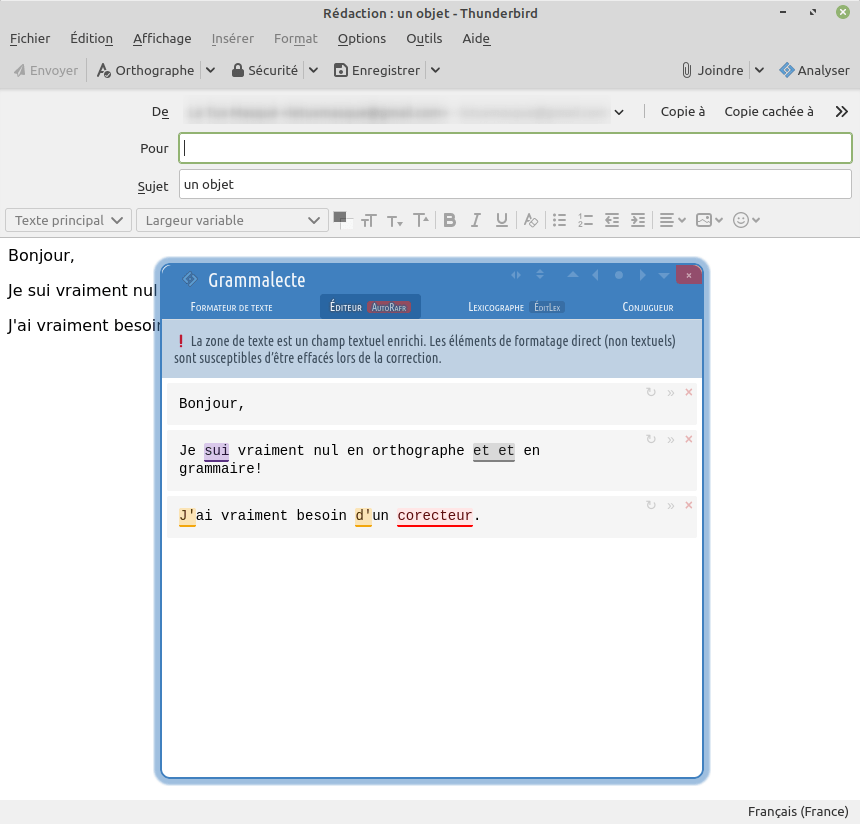Click the Sécurité lock button
Image resolution: width=860 pixels, height=824 pixels.
click(265, 70)
